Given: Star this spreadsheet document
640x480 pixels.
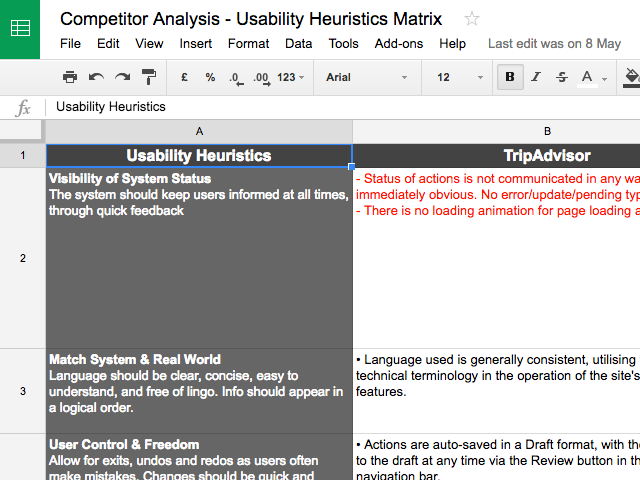Looking at the screenshot, I should coord(471,19).
